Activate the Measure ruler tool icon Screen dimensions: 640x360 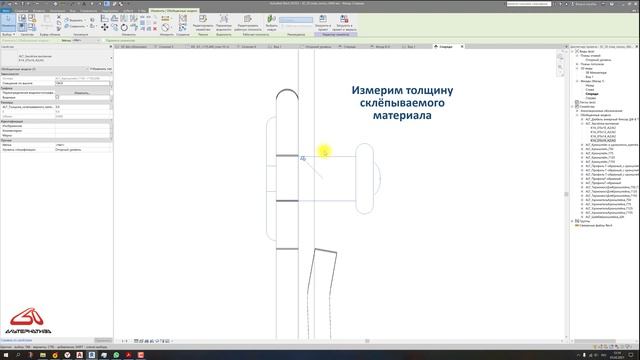tap(165, 18)
